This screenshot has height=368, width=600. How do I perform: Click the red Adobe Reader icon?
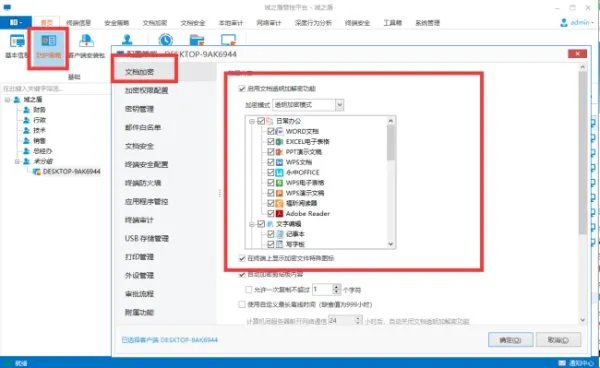[280, 213]
